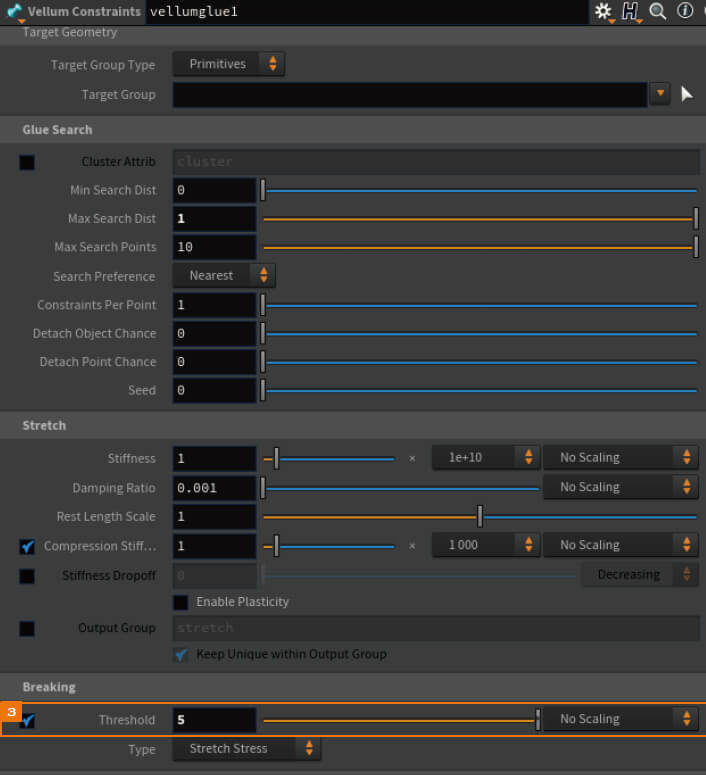This screenshot has width=706, height=775.
Task: Click the Damping Ratio value field
Action: pyautogui.click(x=215, y=488)
